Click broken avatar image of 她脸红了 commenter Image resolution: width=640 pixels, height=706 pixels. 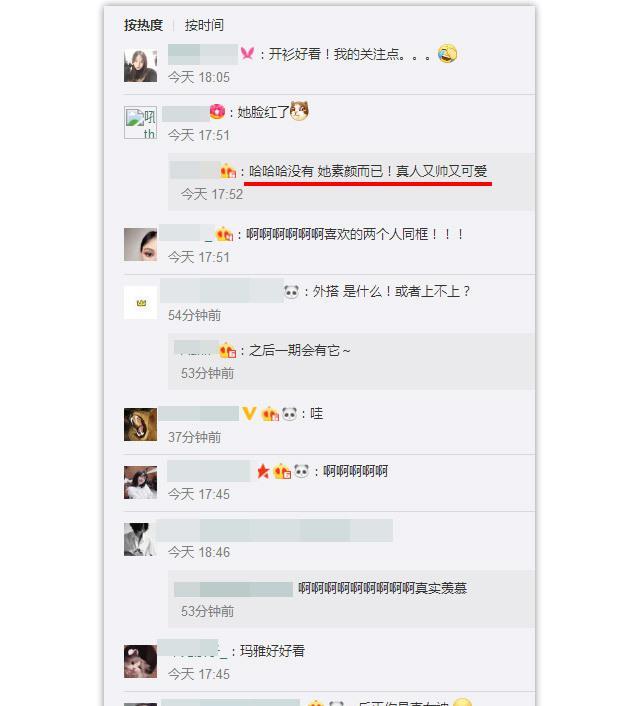pos(141,122)
